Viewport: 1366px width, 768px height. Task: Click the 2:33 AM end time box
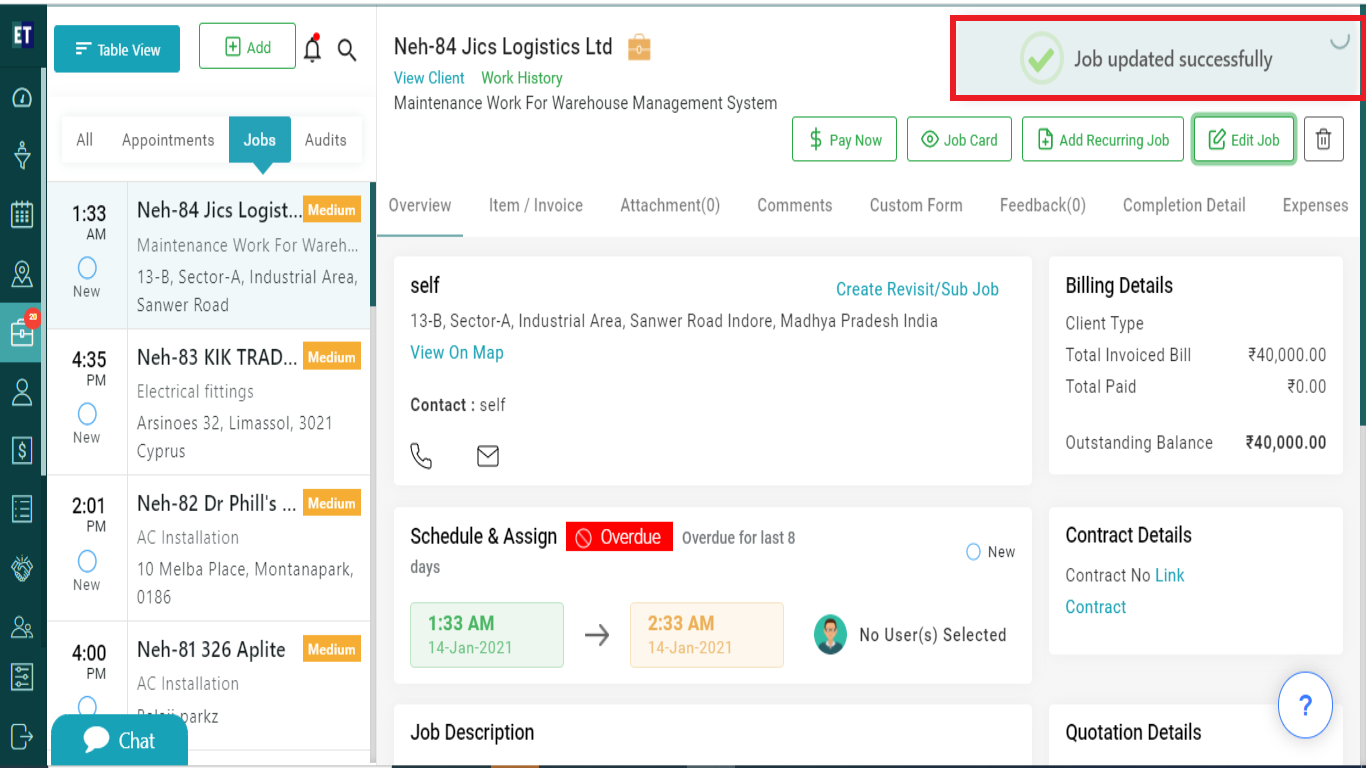tap(707, 635)
